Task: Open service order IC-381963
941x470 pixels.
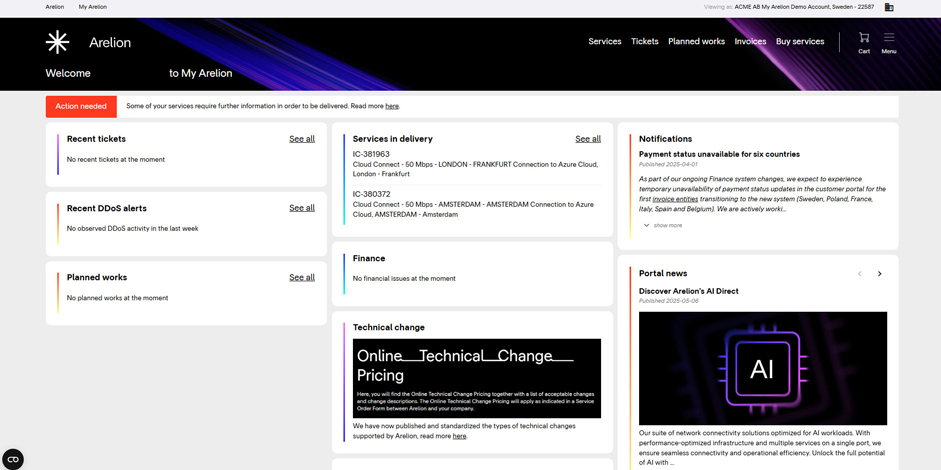Action: (x=371, y=155)
